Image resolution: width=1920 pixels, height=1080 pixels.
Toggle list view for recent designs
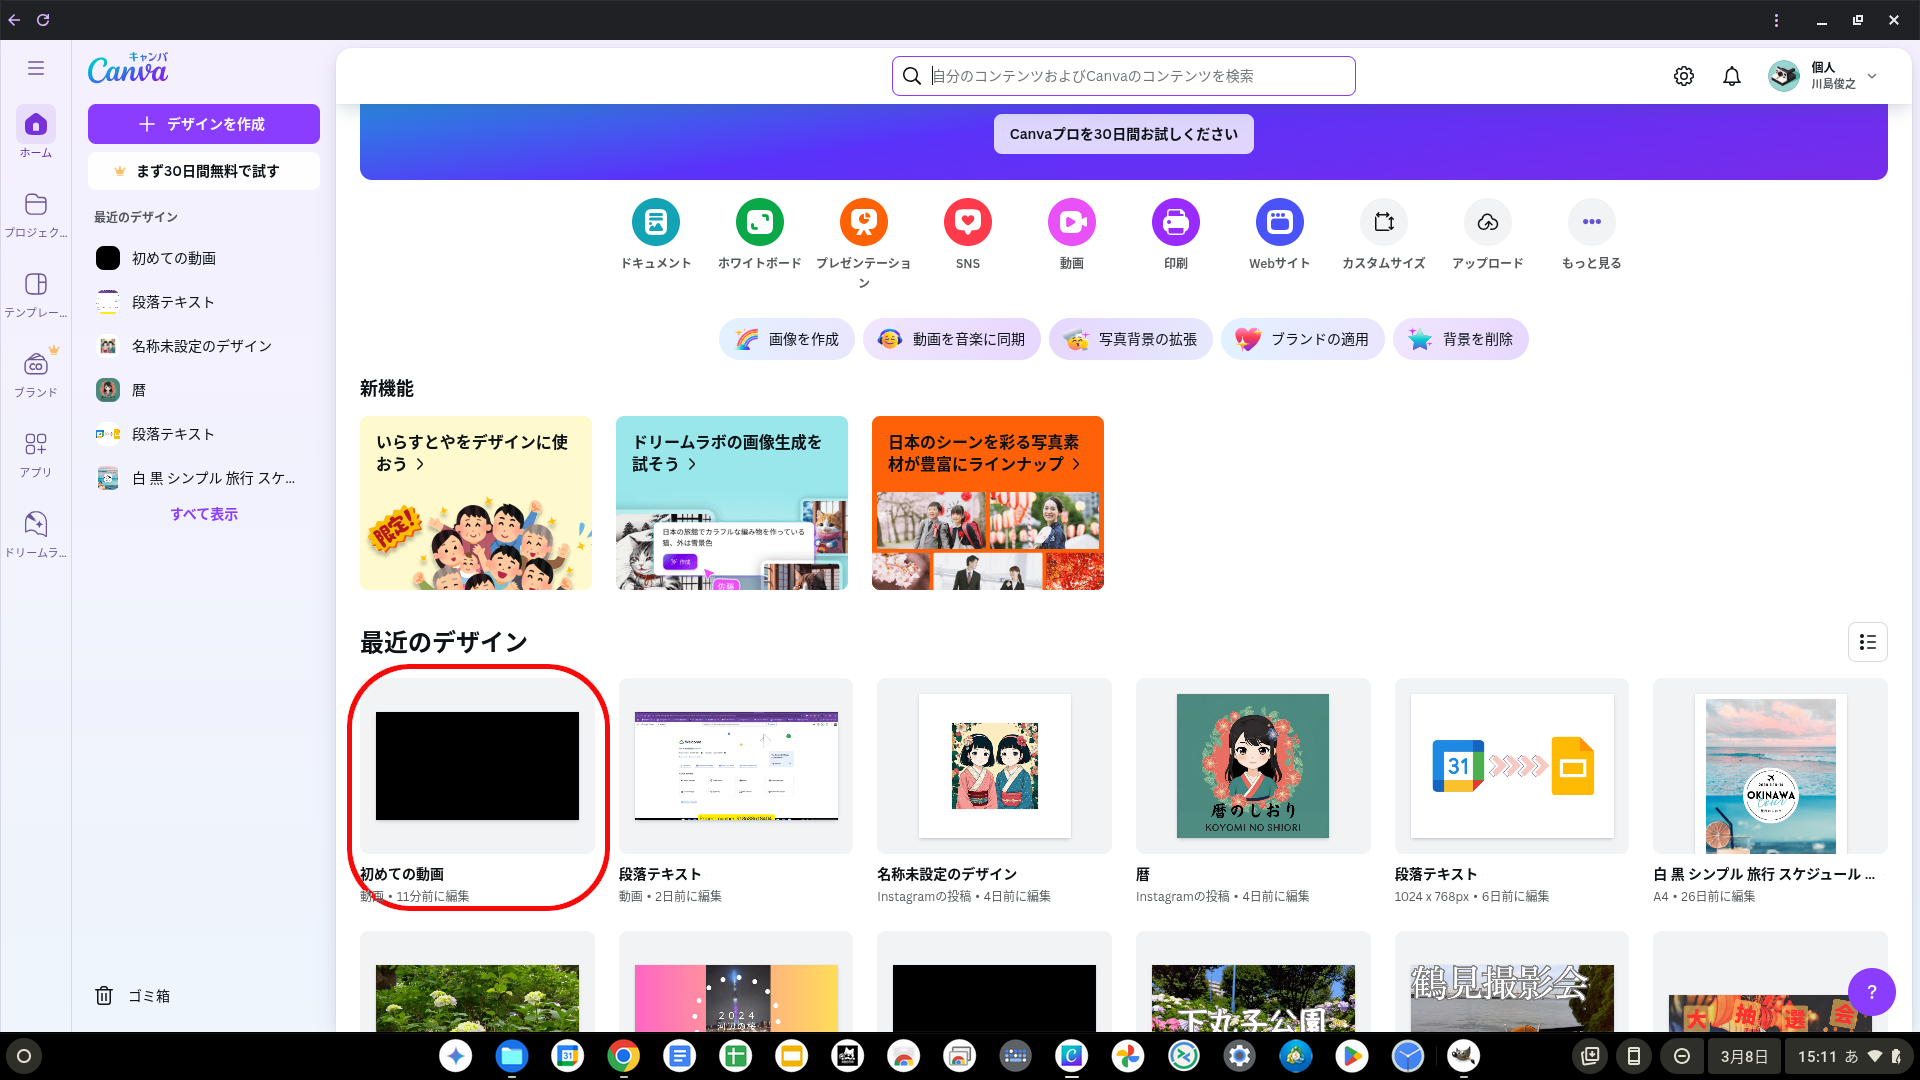[1867, 642]
